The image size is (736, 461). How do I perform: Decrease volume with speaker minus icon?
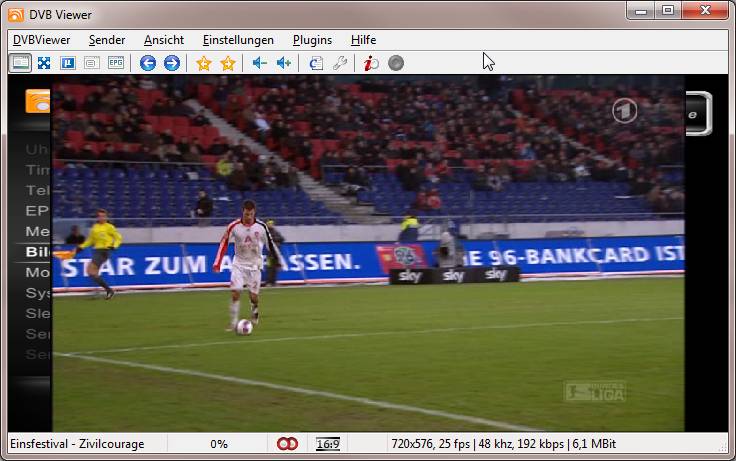point(260,63)
